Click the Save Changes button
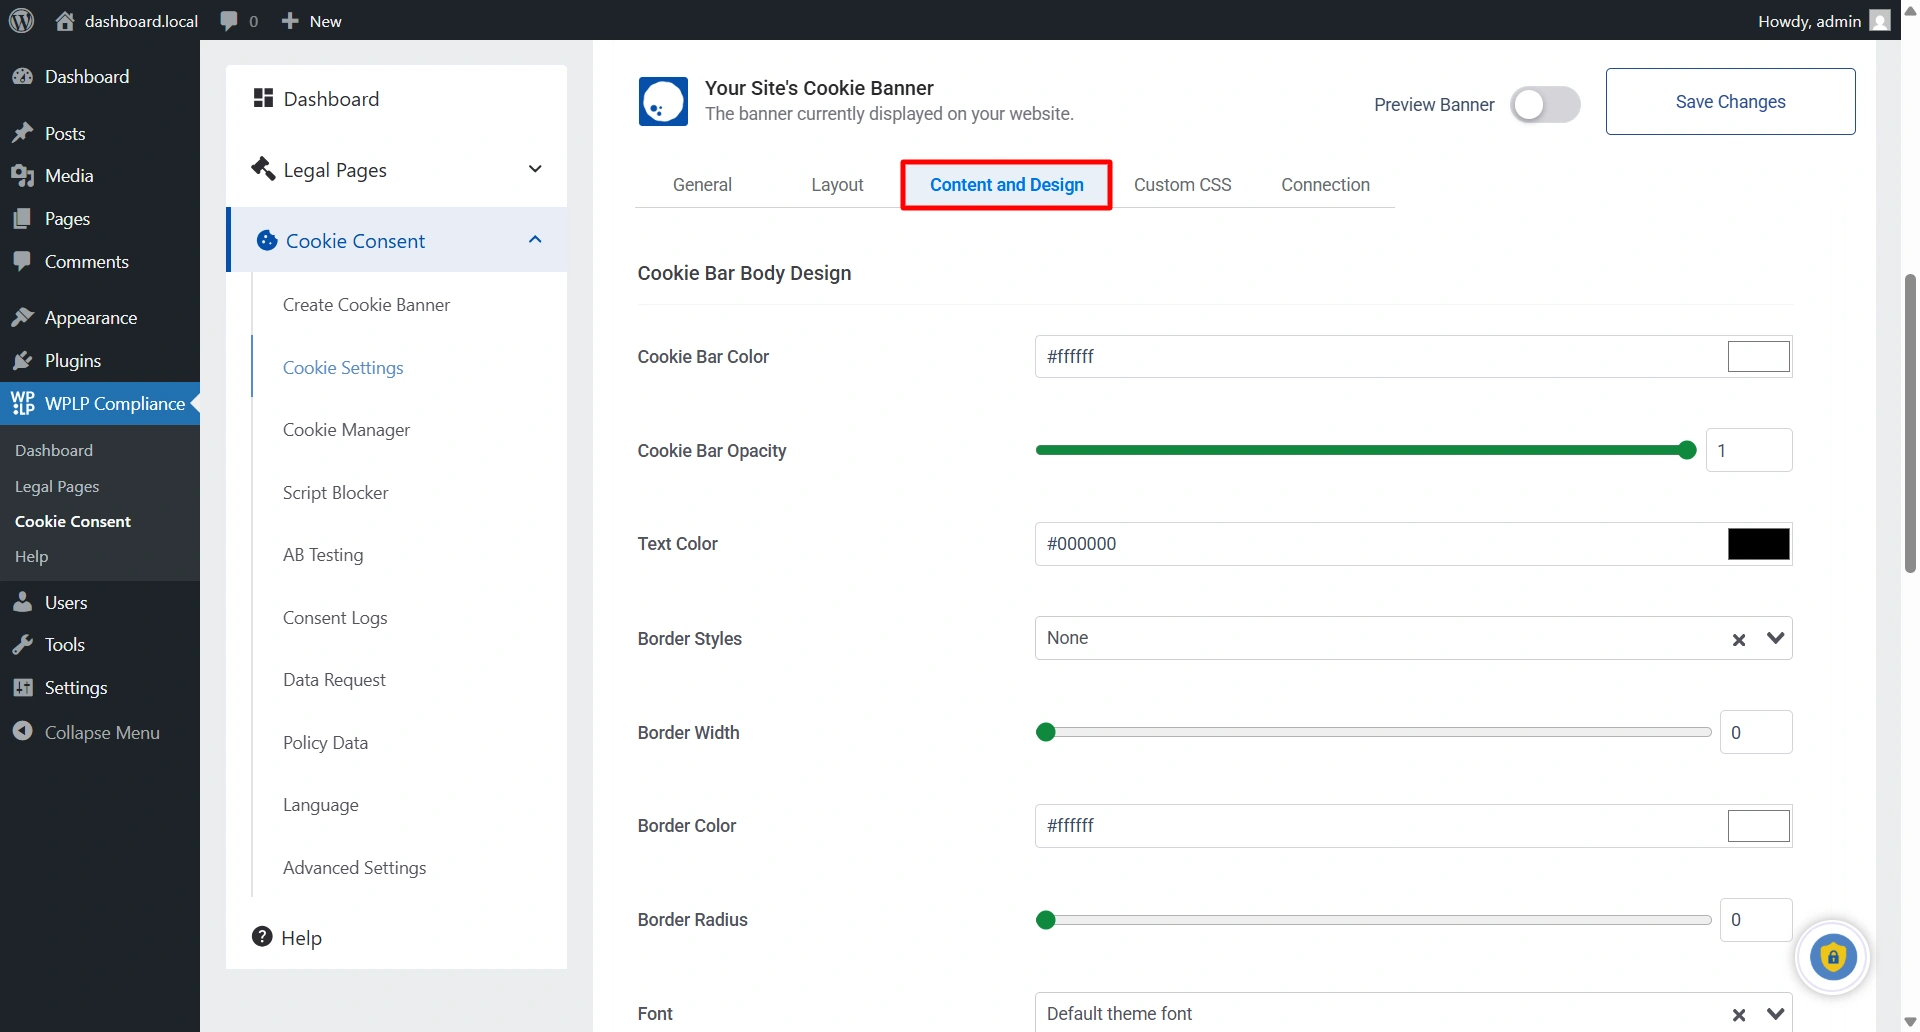The image size is (1920, 1032). point(1730,102)
